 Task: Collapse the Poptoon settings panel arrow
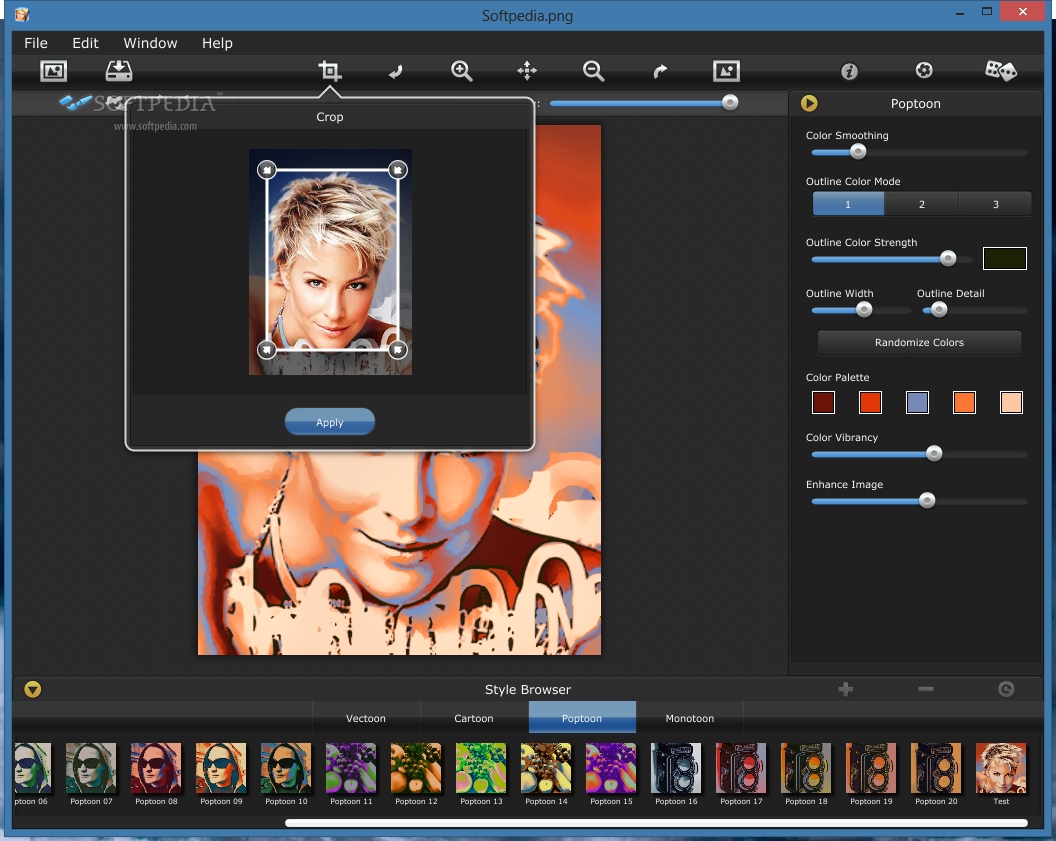(810, 103)
